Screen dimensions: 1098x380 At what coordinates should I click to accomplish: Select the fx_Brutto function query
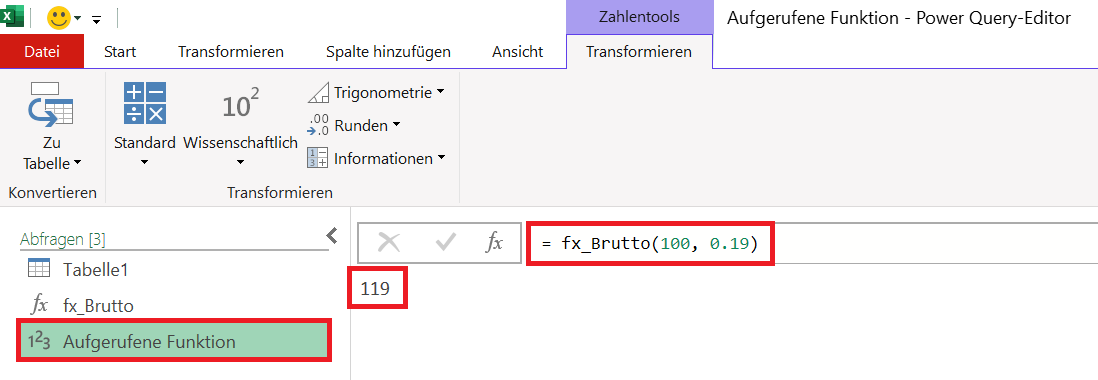(98, 305)
